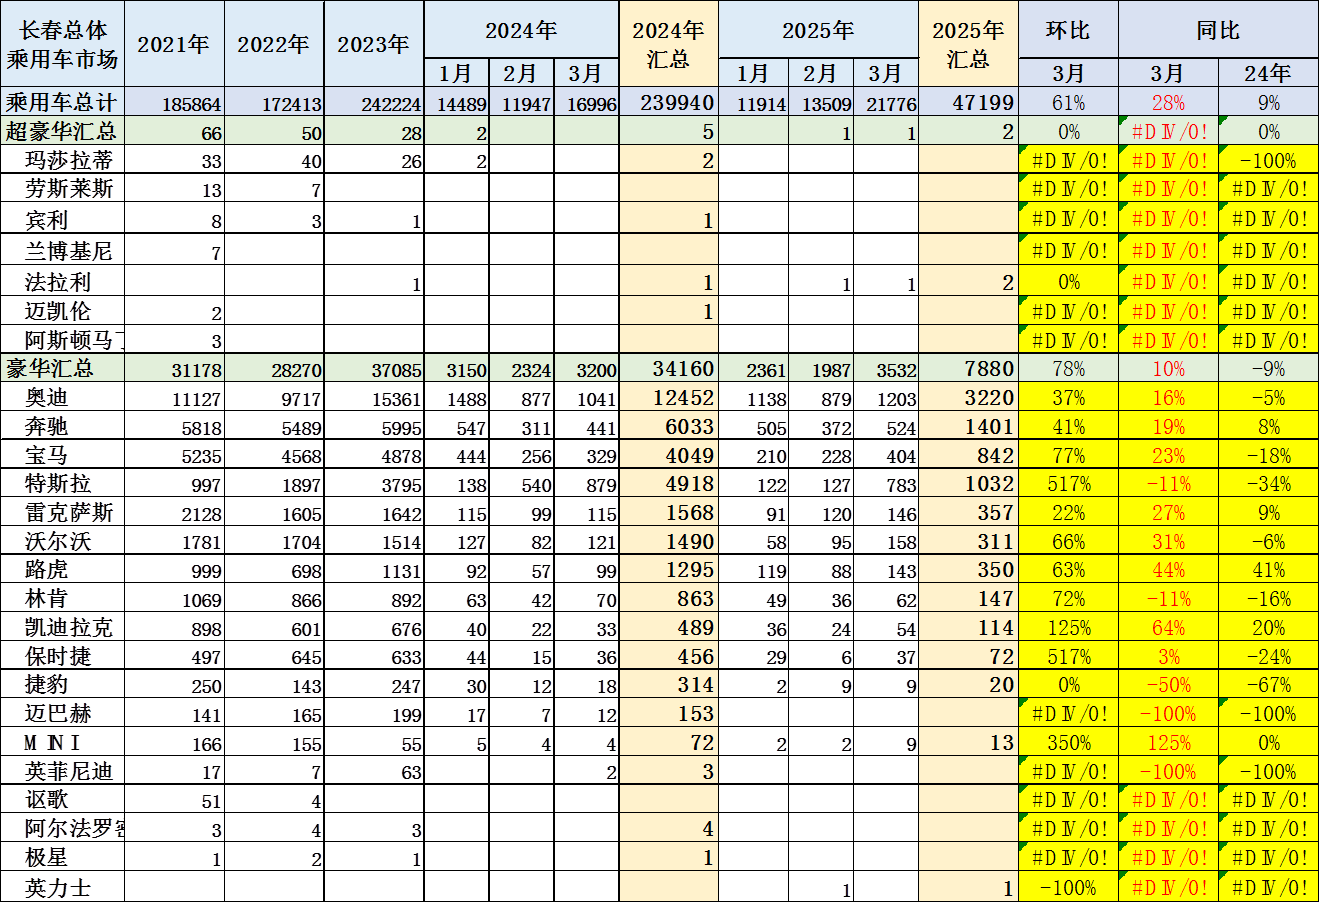This screenshot has height=903, width=1320.
Task: Click the cell showing 239940
Action: click(x=668, y=102)
